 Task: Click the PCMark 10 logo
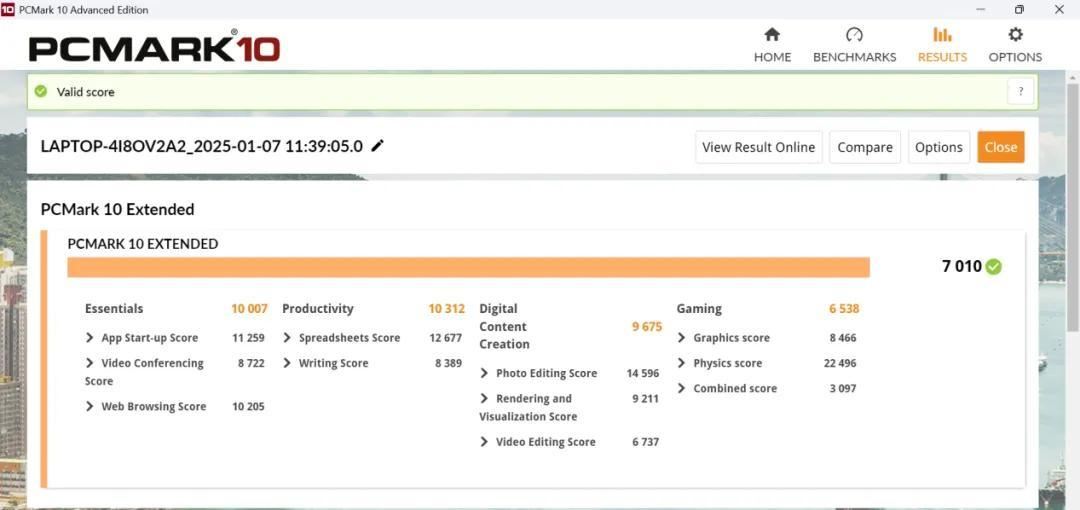(x=154, y=48)
